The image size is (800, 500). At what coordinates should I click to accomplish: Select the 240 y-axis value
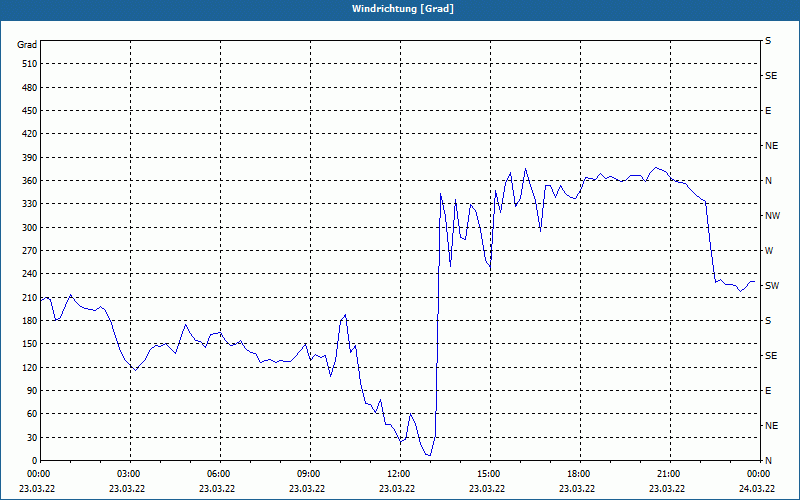(30, 274)
